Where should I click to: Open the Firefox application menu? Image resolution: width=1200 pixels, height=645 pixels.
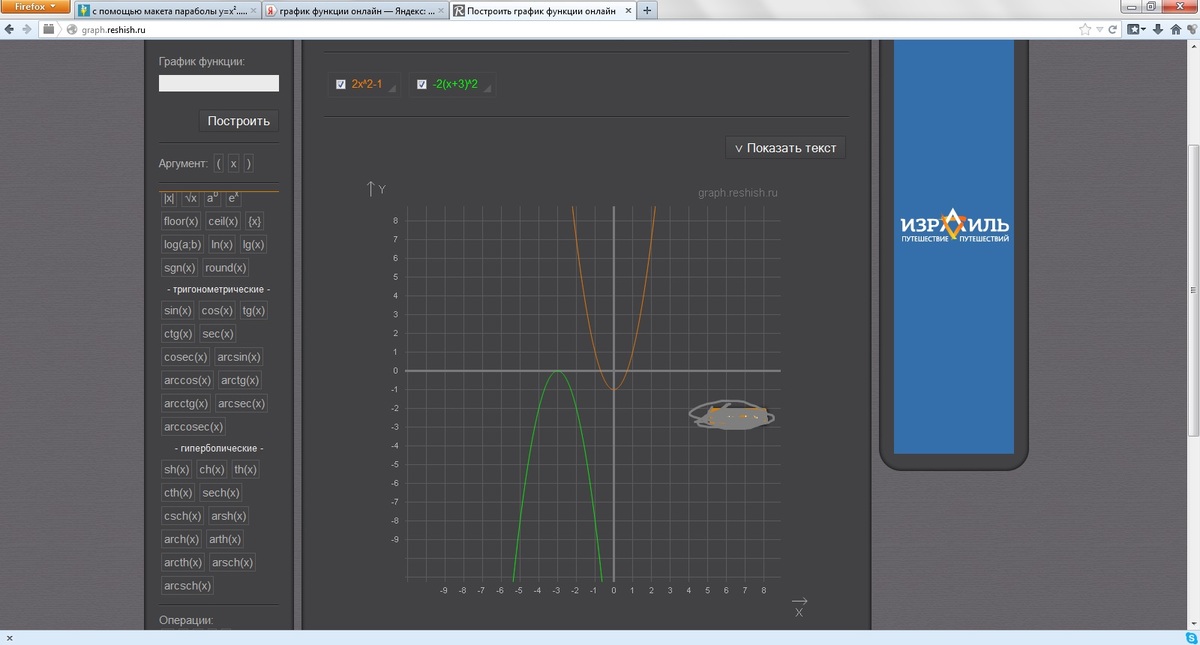(35, 7)
